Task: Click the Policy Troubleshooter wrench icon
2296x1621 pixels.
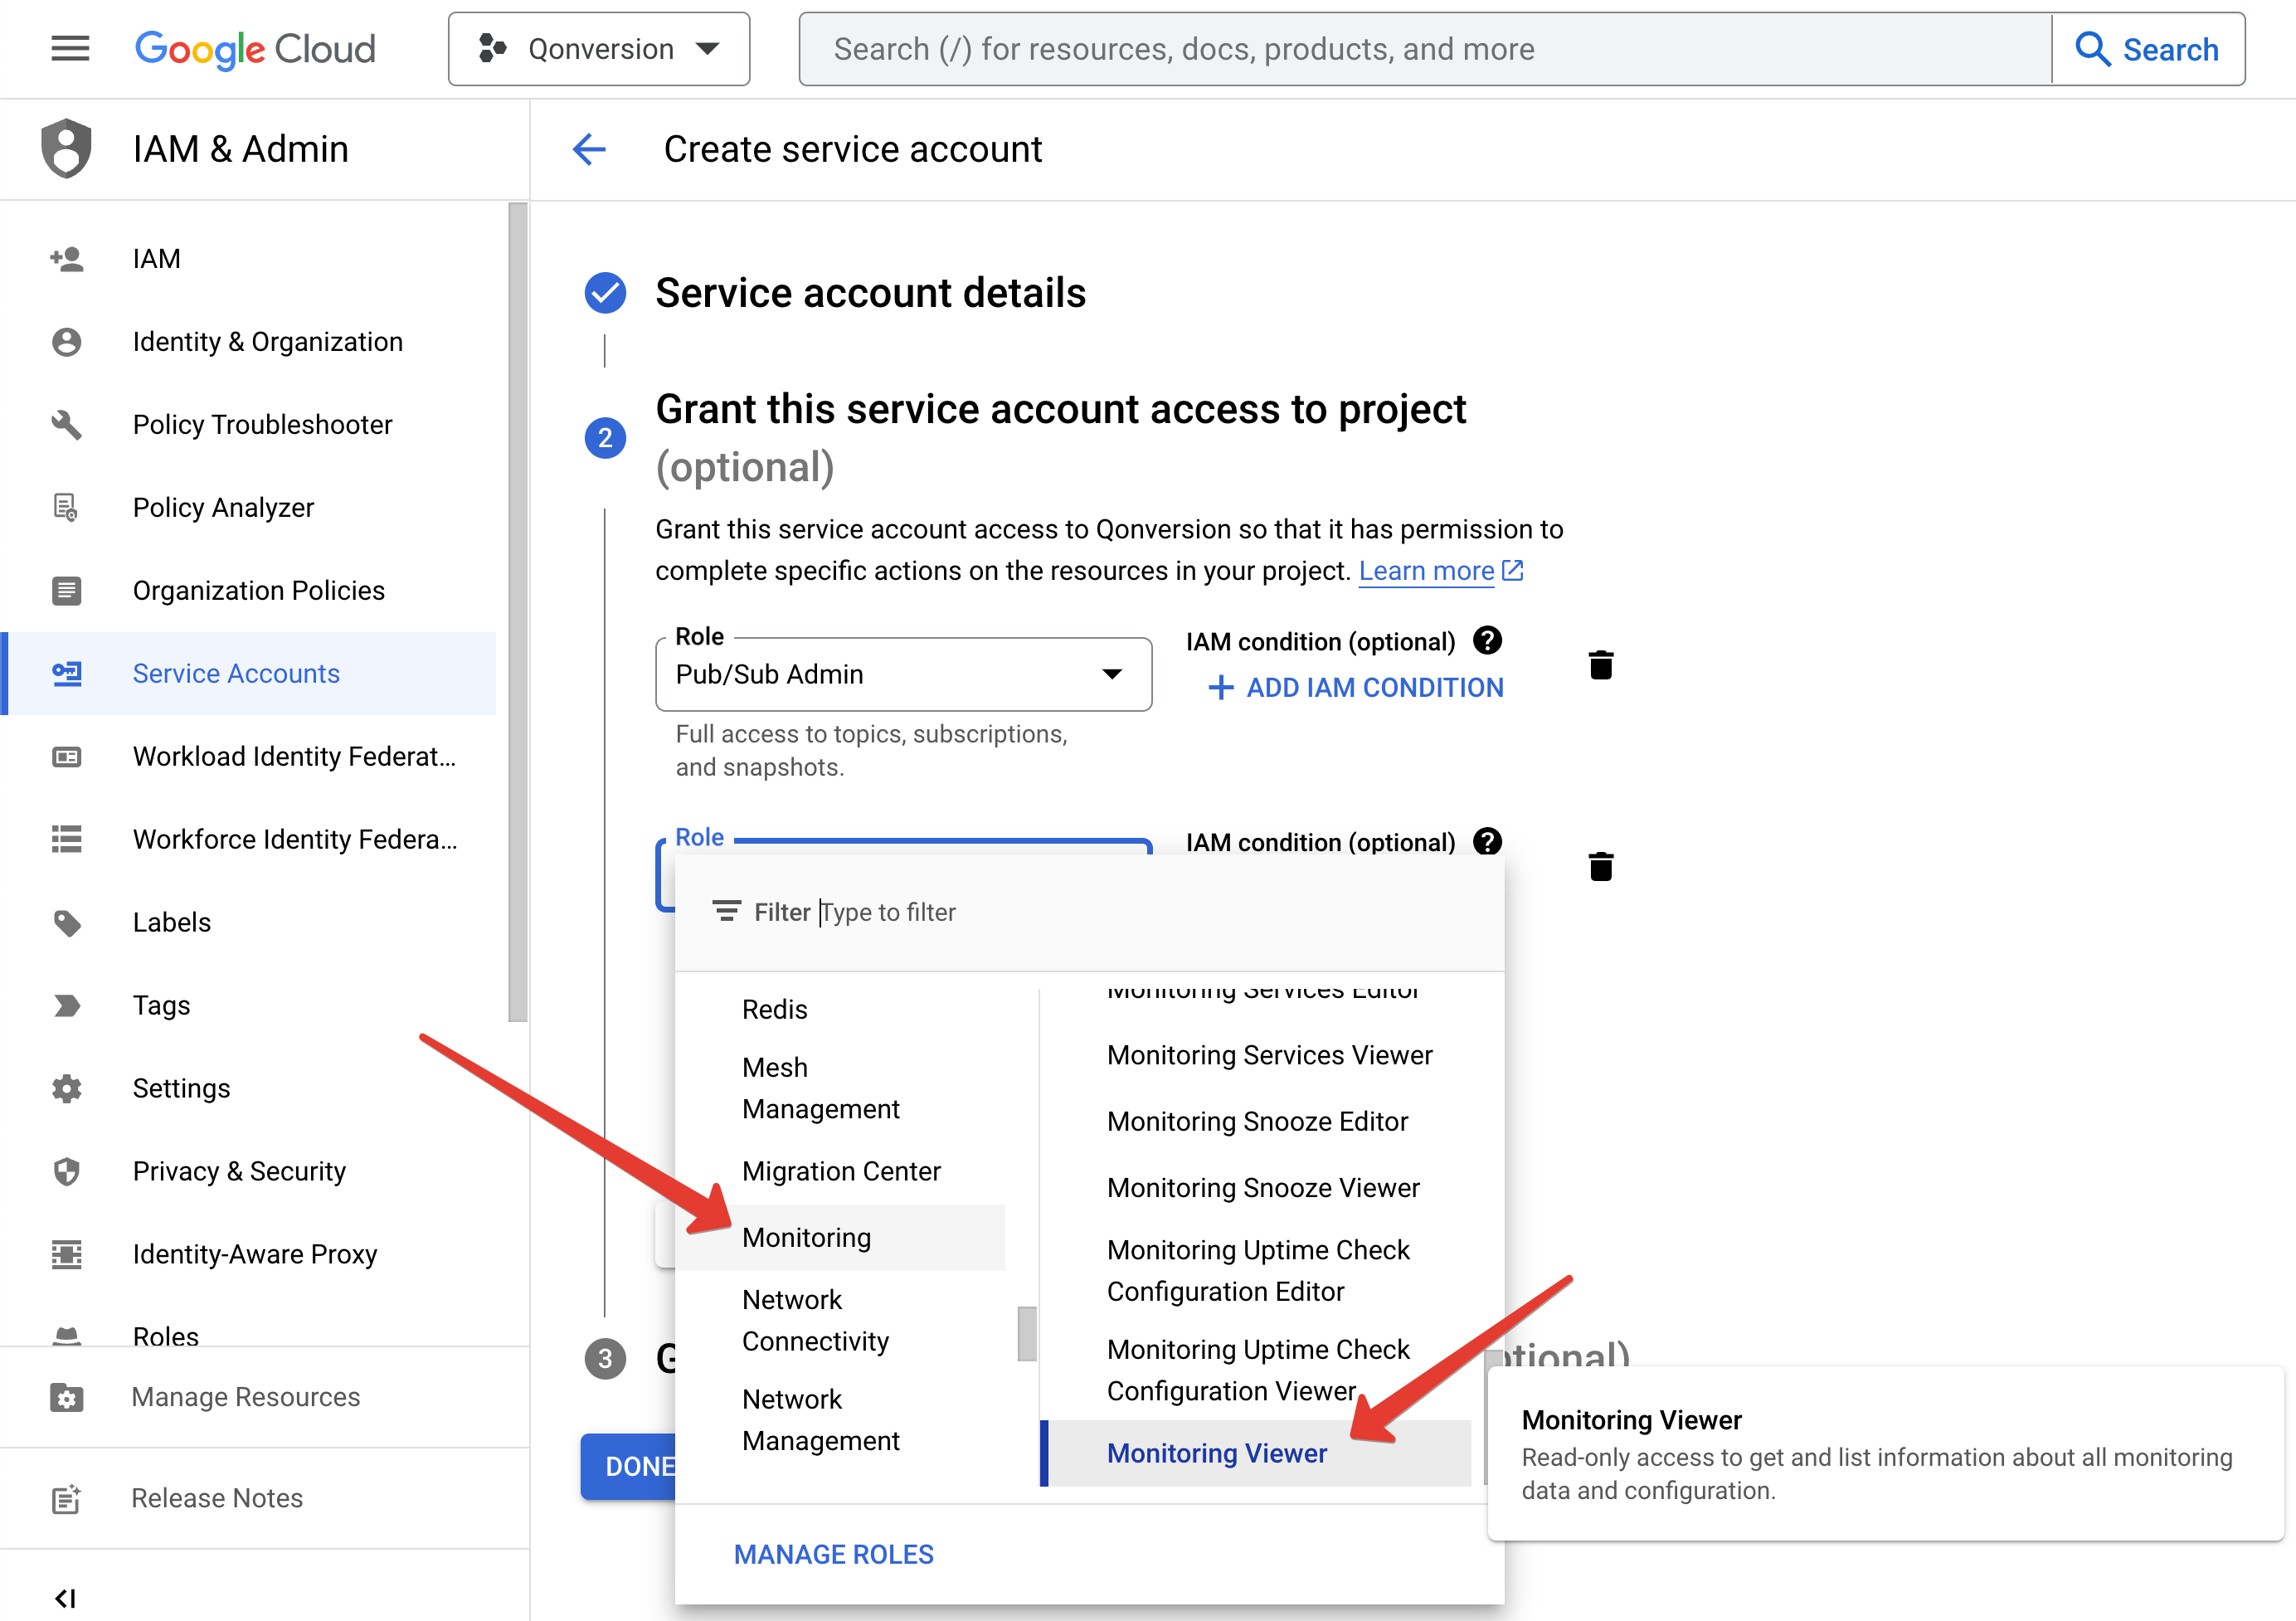Action: tap(66, 424)
